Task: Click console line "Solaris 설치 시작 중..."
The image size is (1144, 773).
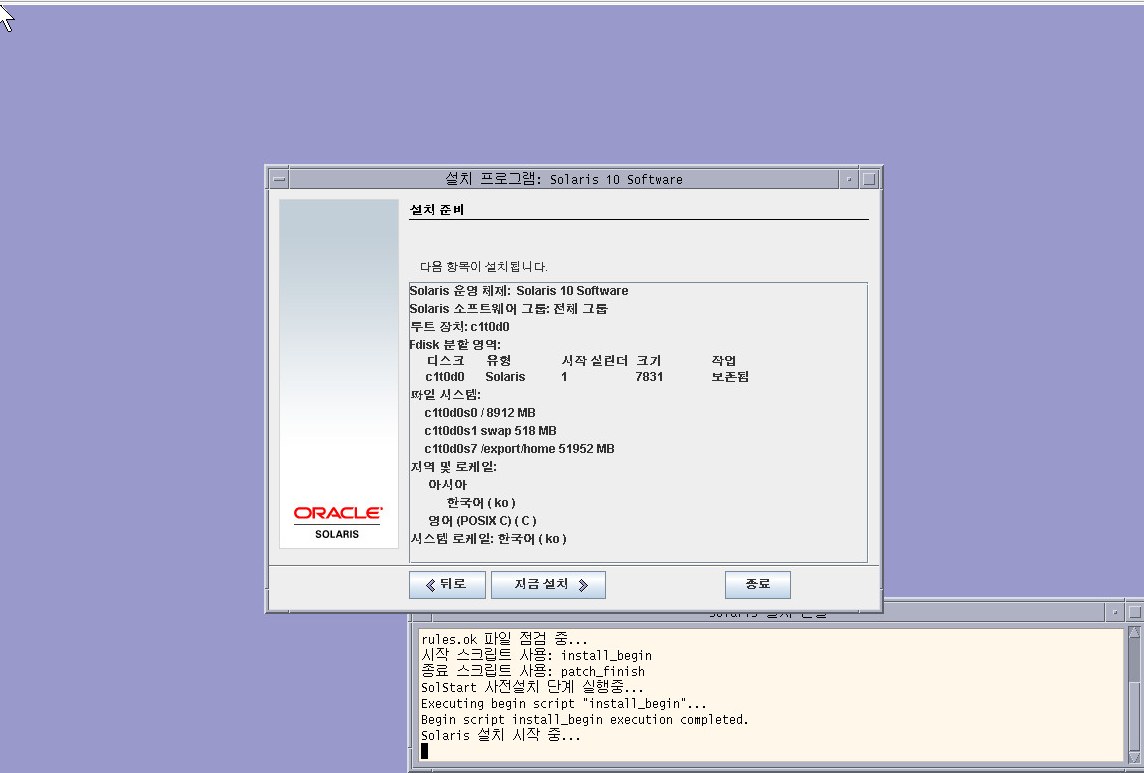Action: point(500,736)
